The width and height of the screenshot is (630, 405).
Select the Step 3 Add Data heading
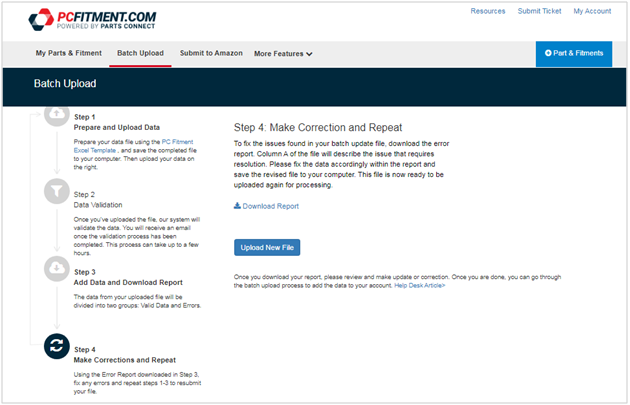(x=129, y=282)
